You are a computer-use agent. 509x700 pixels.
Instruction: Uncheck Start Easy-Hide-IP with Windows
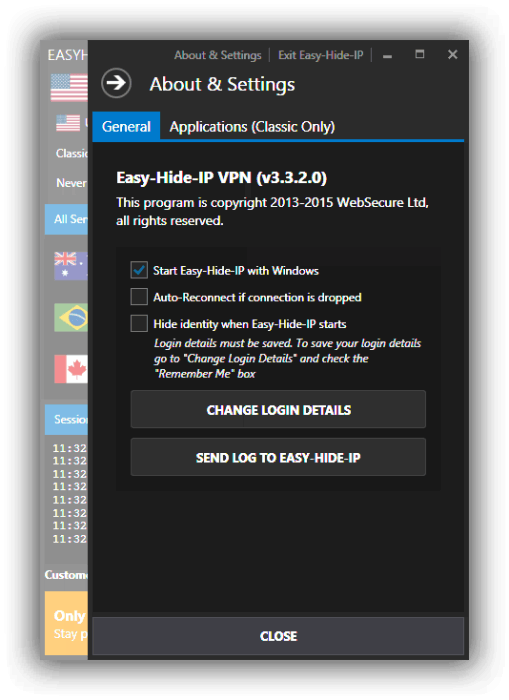(x=139, y=270)
